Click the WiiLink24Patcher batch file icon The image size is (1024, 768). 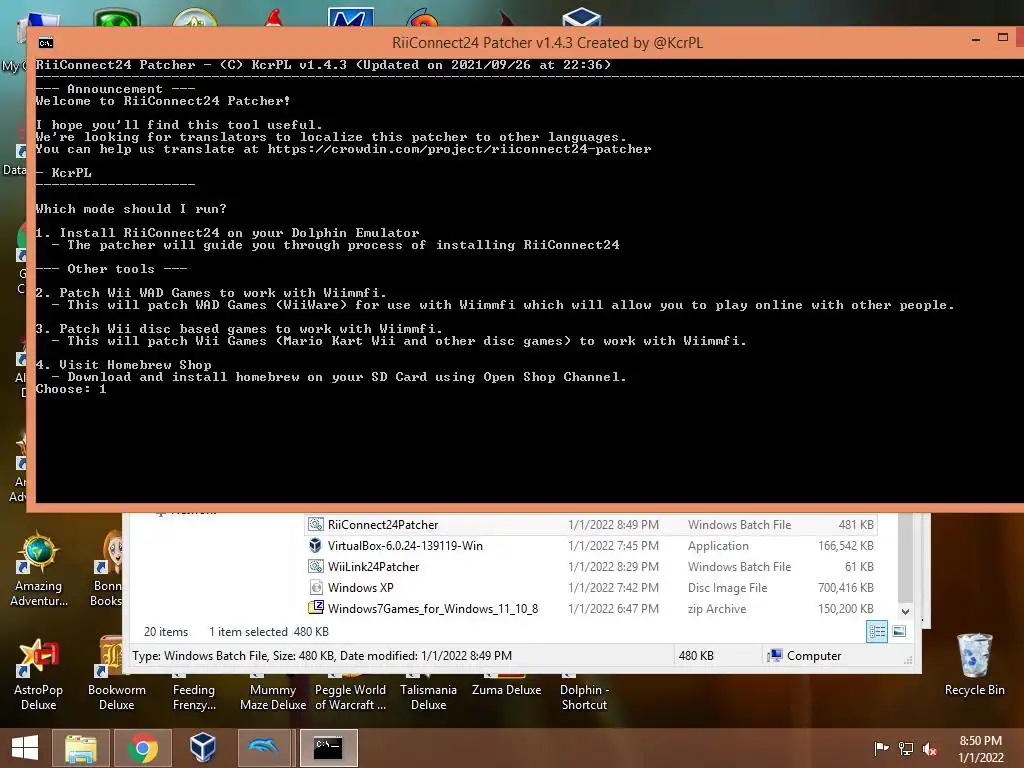tap(316, 566)
